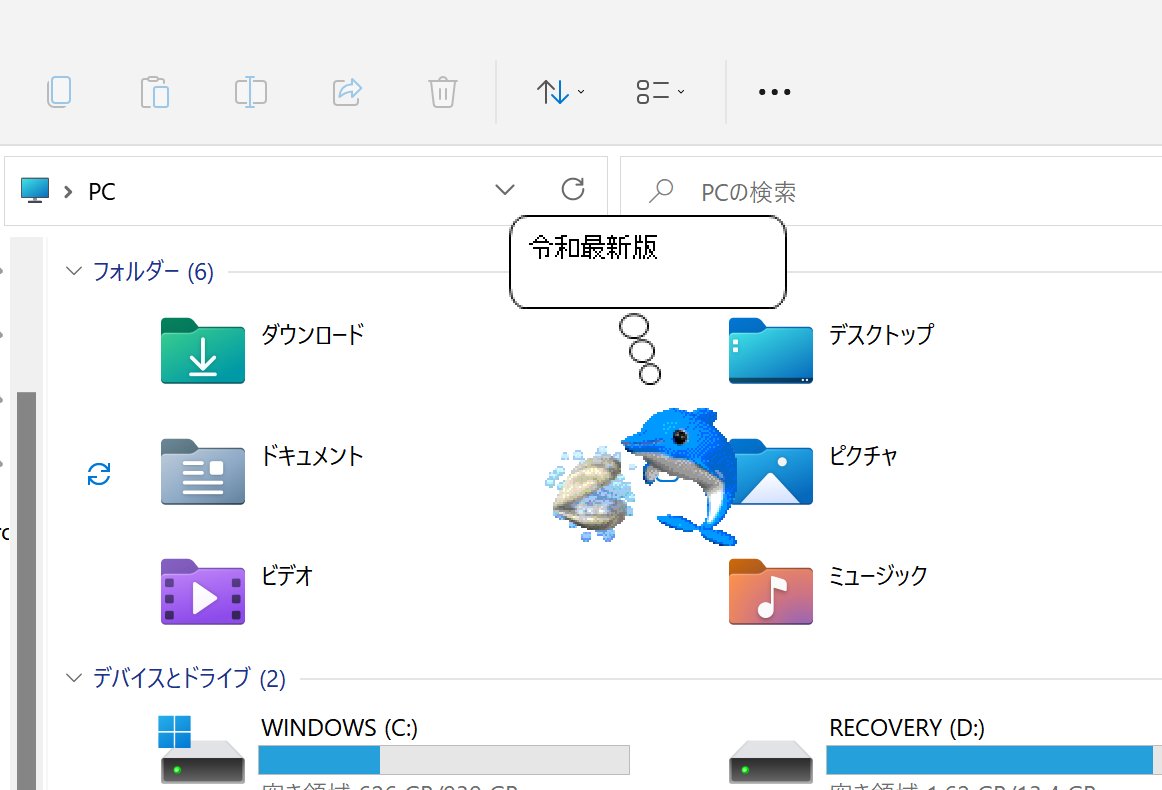This screenshot has height=790, width=1162.
Task: Open the ドキュメント folder icon
Action: (x=202, y=472)
